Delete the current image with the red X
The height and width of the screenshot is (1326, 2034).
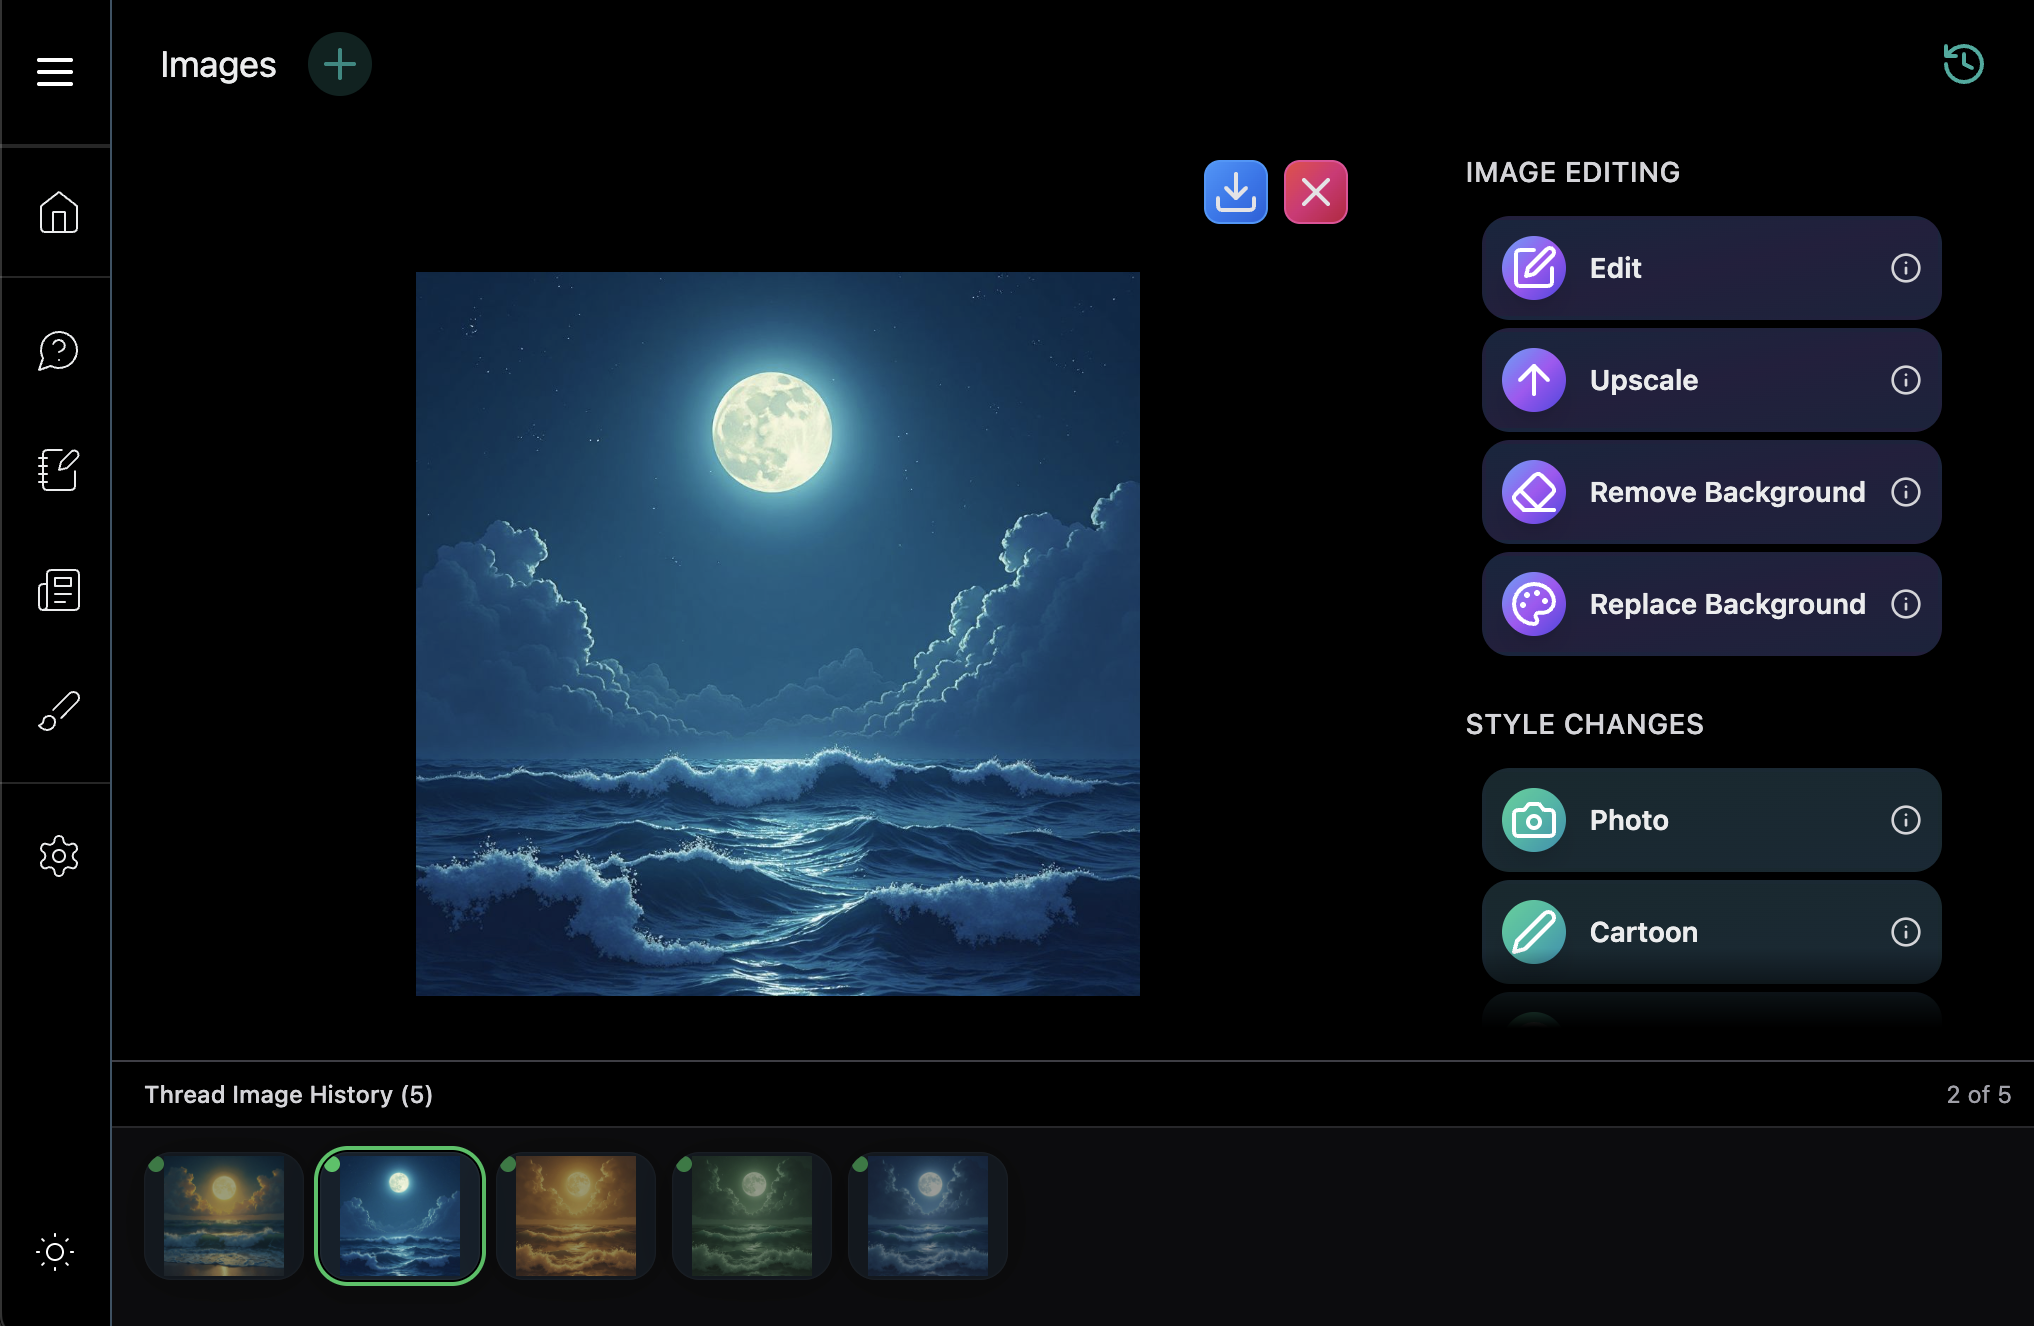1315,191
